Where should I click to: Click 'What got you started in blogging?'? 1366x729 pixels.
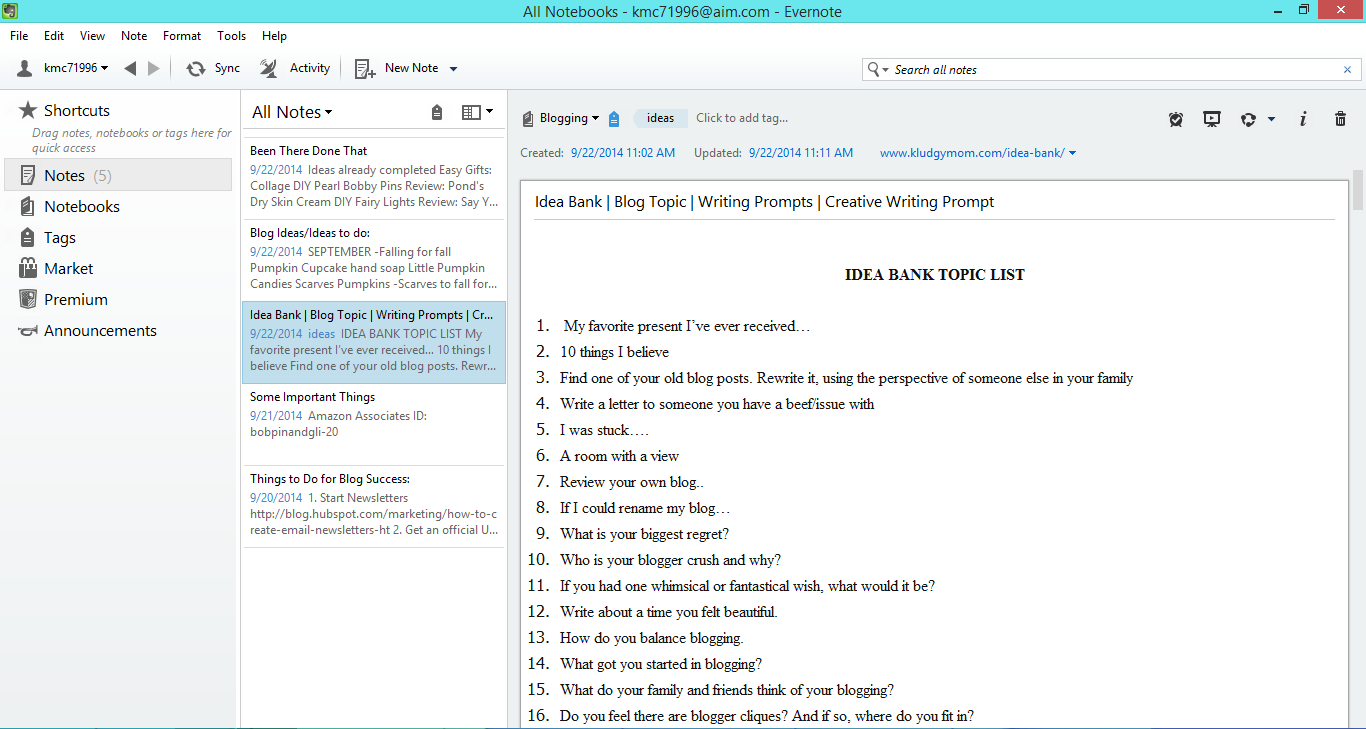(661, 664)
